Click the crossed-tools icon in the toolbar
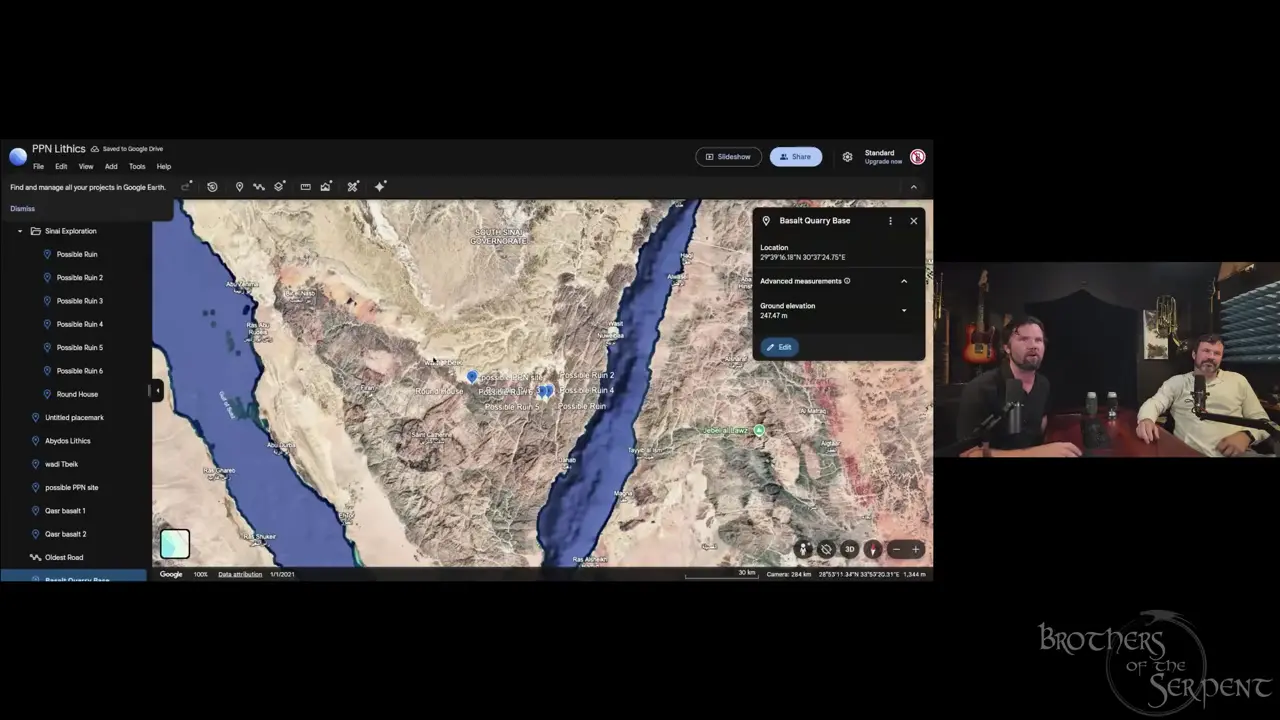The image size is (1280, 720). coord(353,186)
